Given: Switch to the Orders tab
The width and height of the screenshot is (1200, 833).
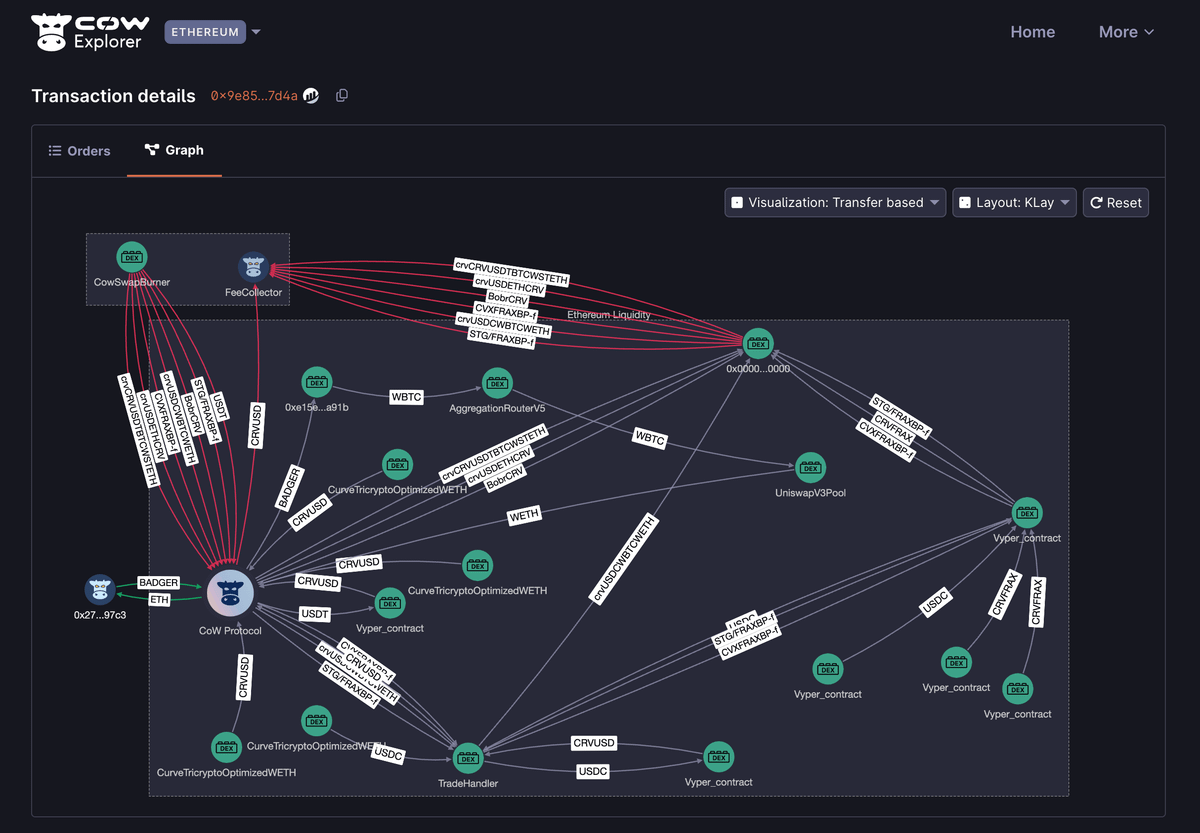Looking at the screenshot, I should pyautogui.click(x=80, y=151).
